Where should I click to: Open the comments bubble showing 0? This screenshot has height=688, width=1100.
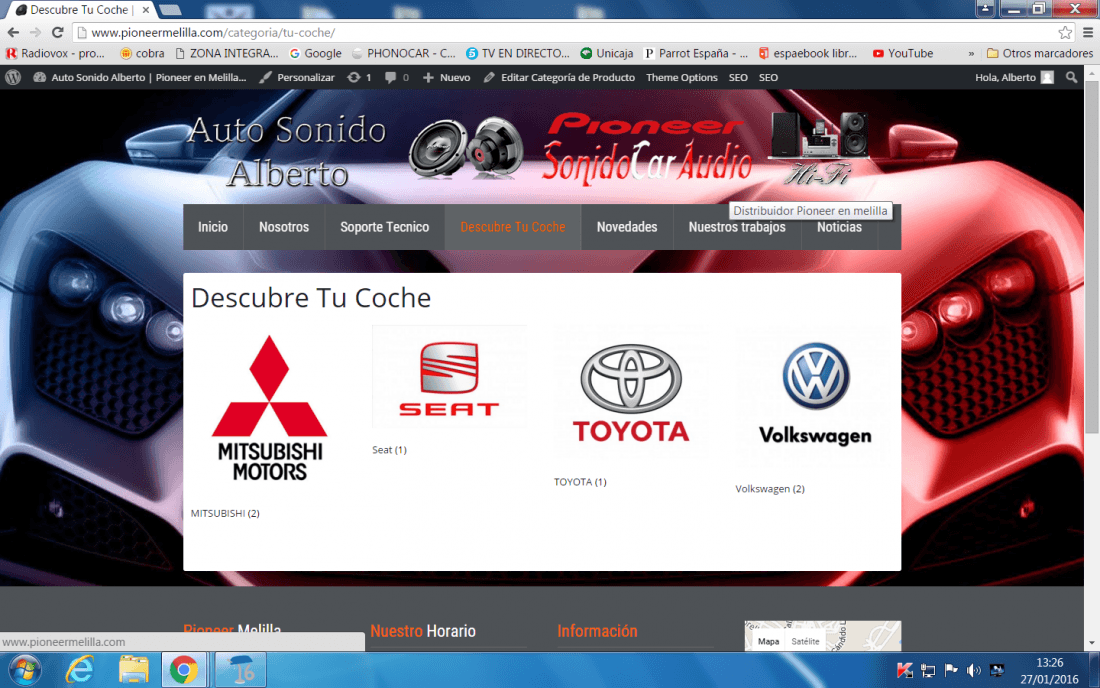pyautogui.click(x=396, y=78)
